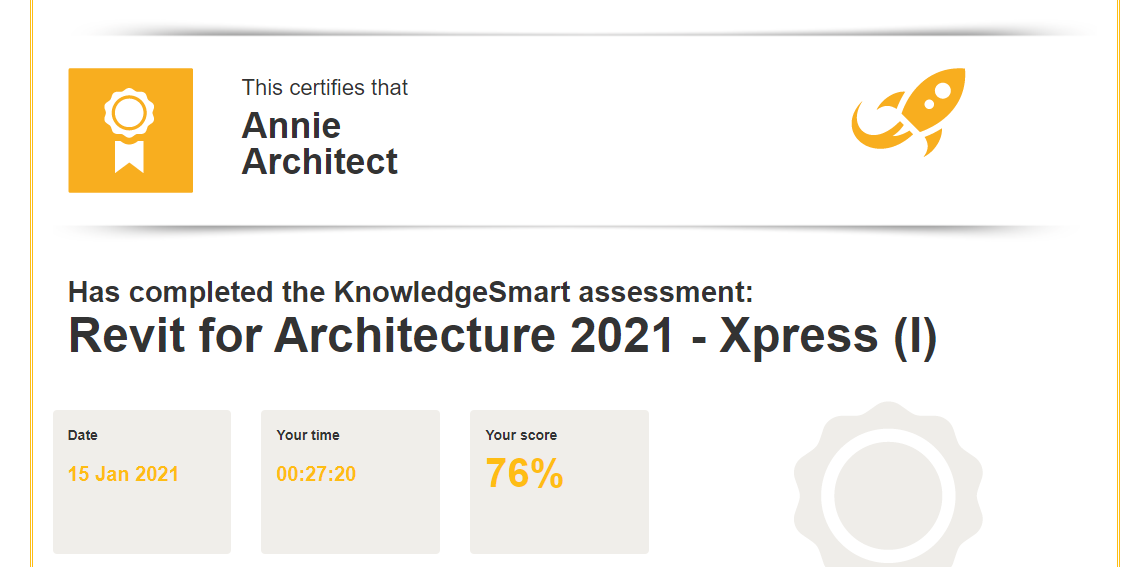1144x567 pixels.
Task: Select the Date info card
Action: (142, 482)
